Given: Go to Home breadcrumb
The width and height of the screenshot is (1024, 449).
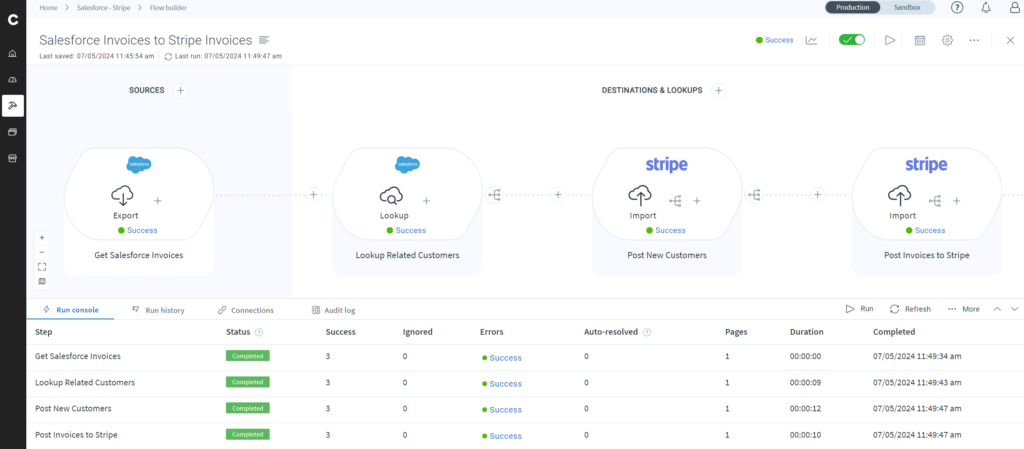Looking at the screenshot, I should [x=48, y=8].
